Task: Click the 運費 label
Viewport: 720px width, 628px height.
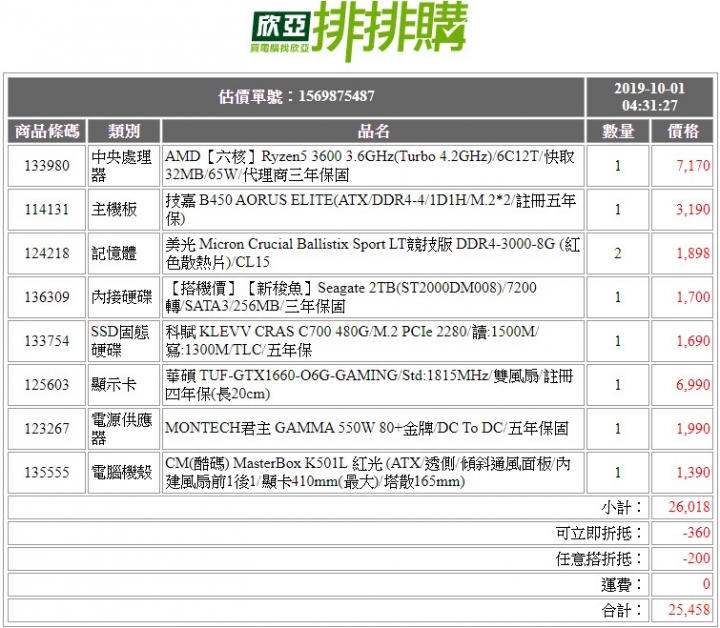Action: click(622, 585)
